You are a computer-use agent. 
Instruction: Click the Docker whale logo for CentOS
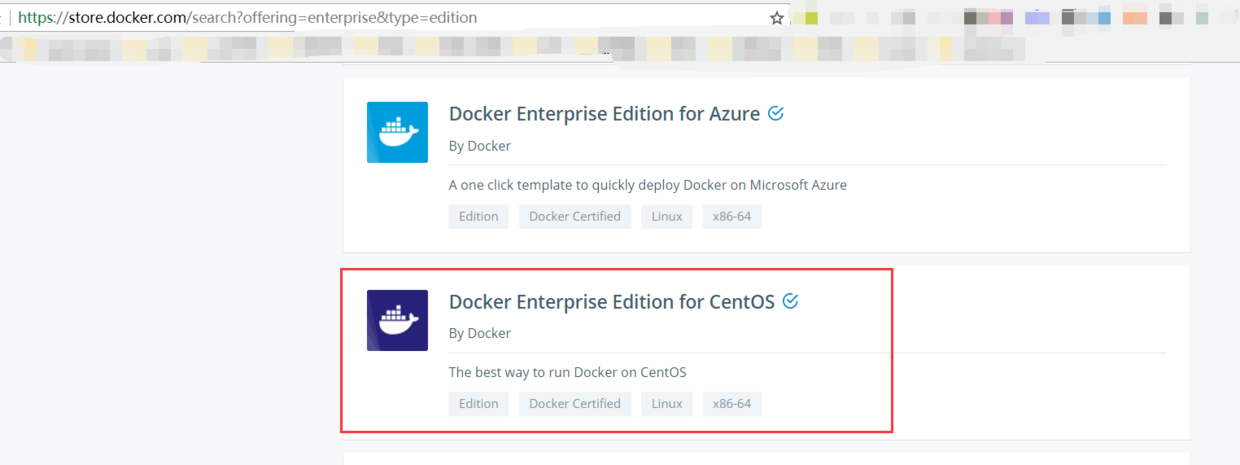click(397, 320)
